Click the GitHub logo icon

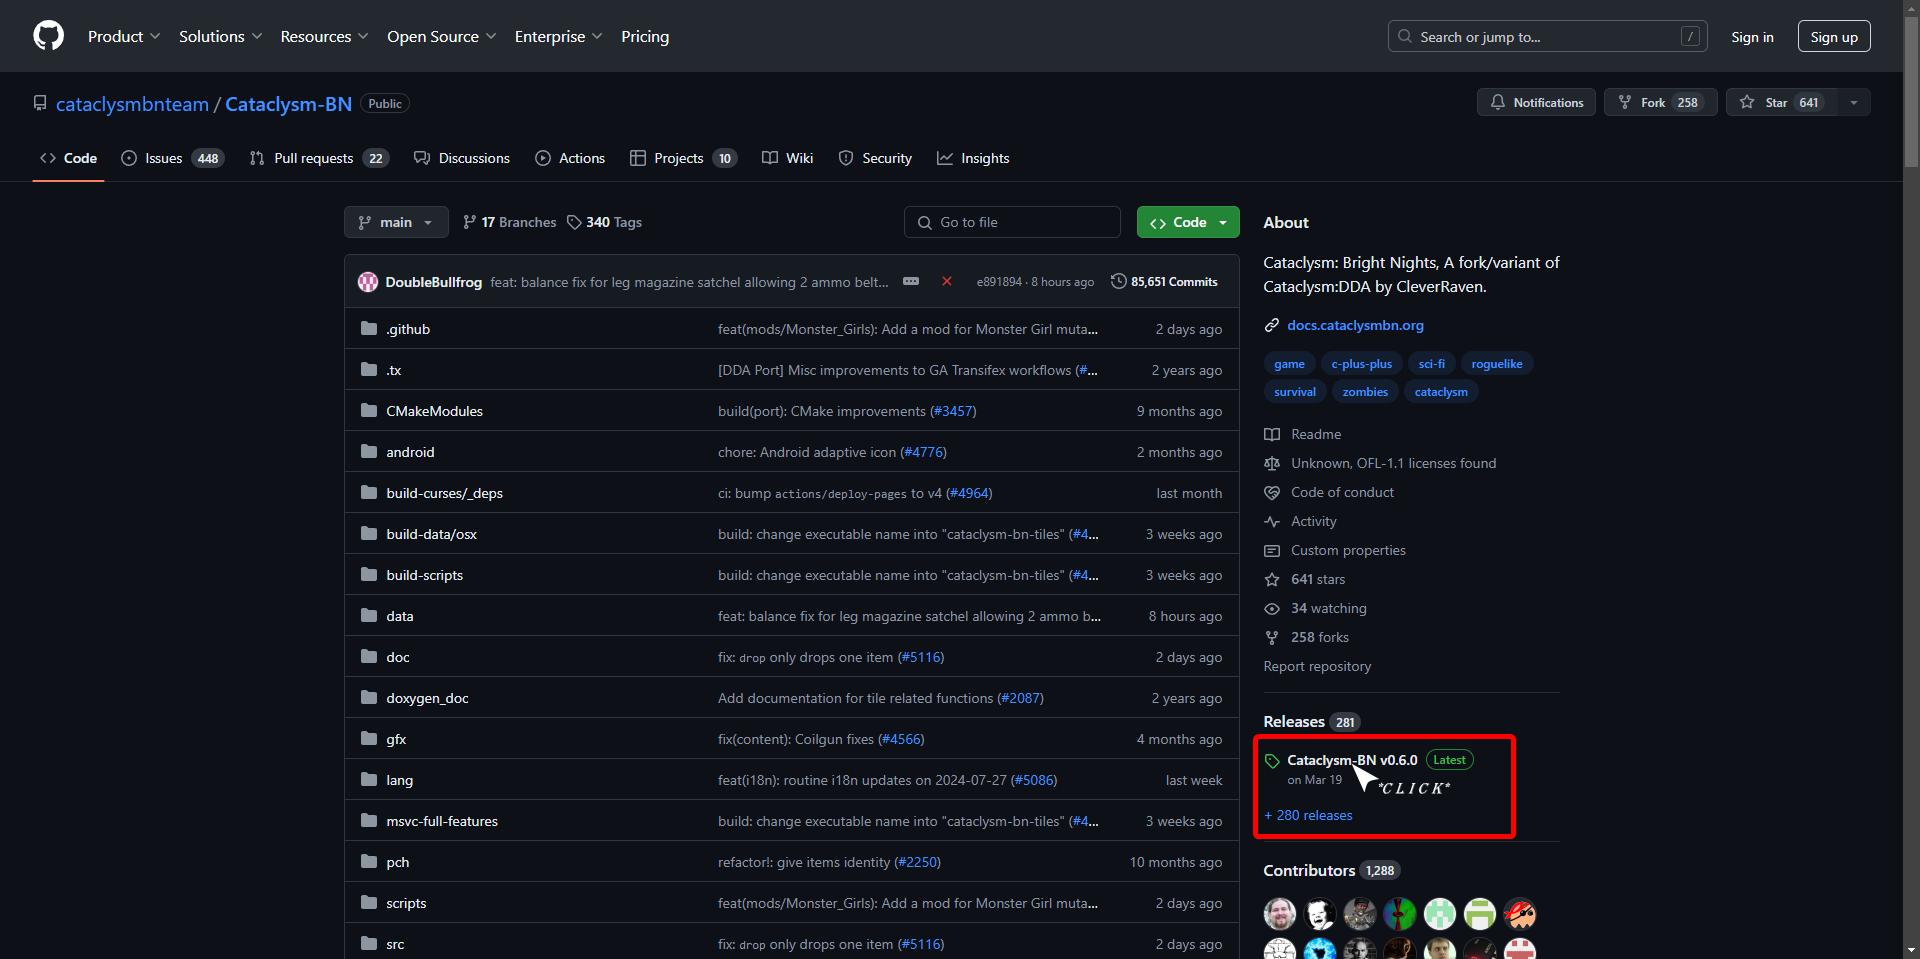(x=48, y=36)
